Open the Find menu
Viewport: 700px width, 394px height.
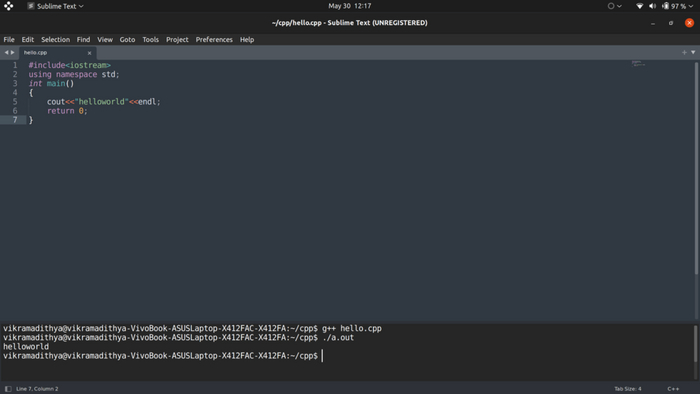click(x=83, y=39)
